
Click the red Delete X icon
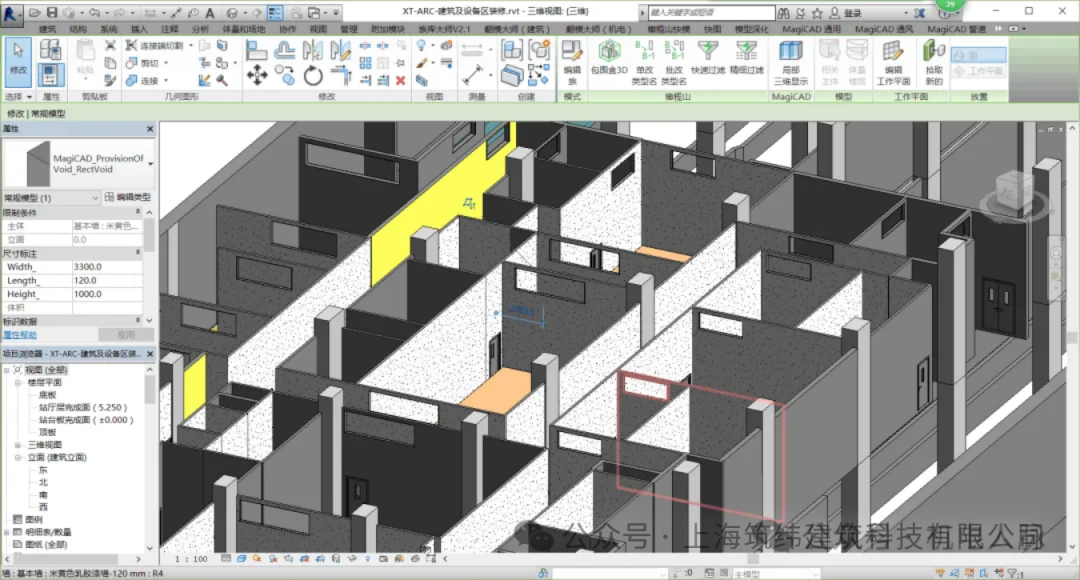400,81
